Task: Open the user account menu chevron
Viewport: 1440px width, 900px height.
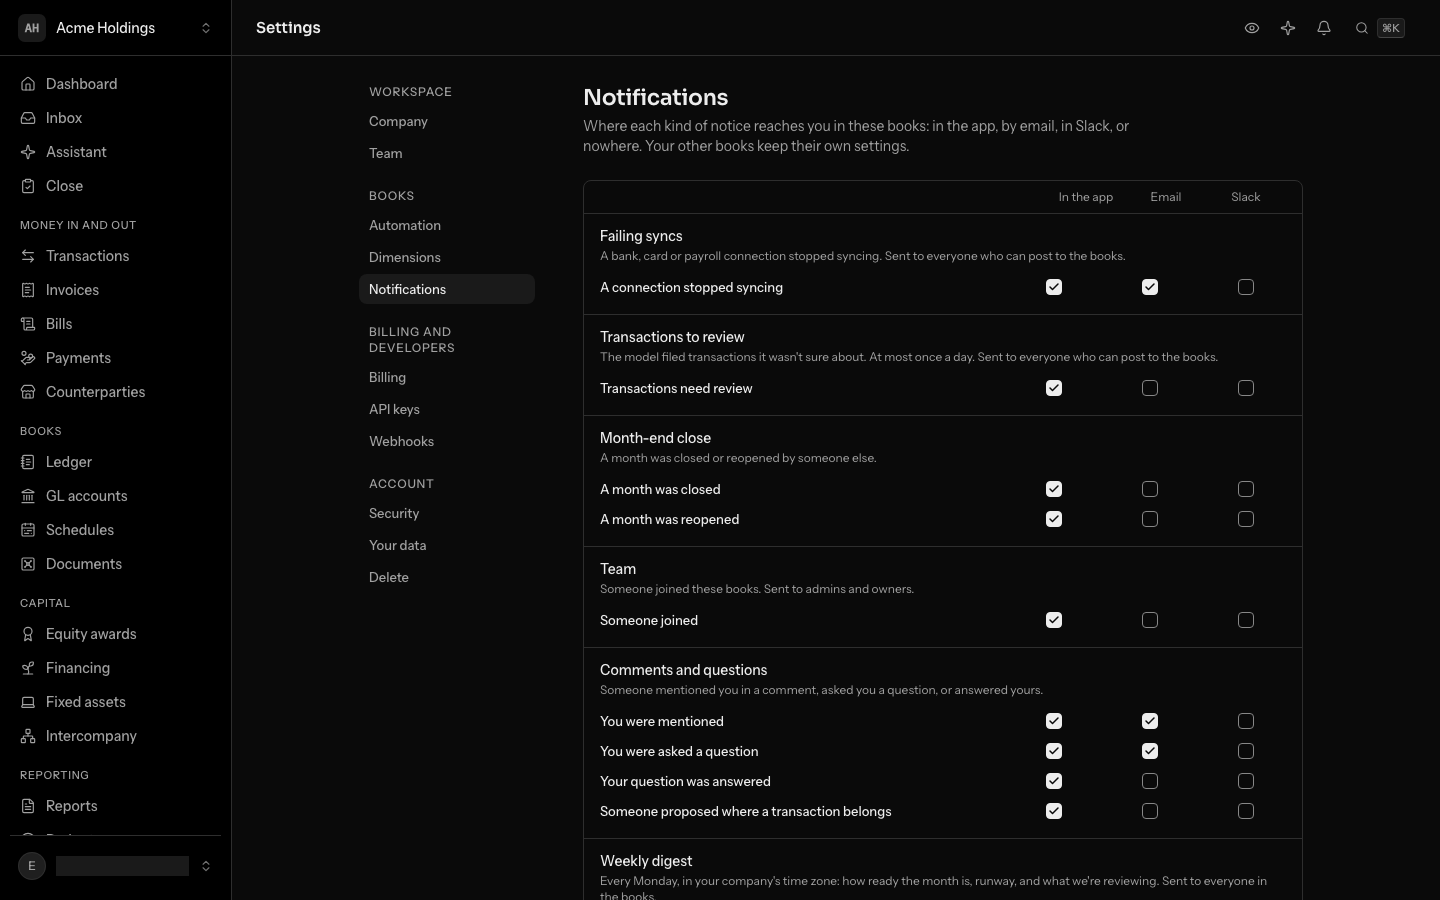Action: coord(206,866)
